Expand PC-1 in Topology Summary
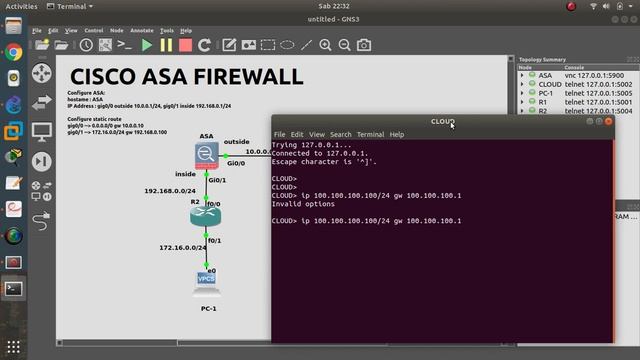 click(x=522, y=93)
